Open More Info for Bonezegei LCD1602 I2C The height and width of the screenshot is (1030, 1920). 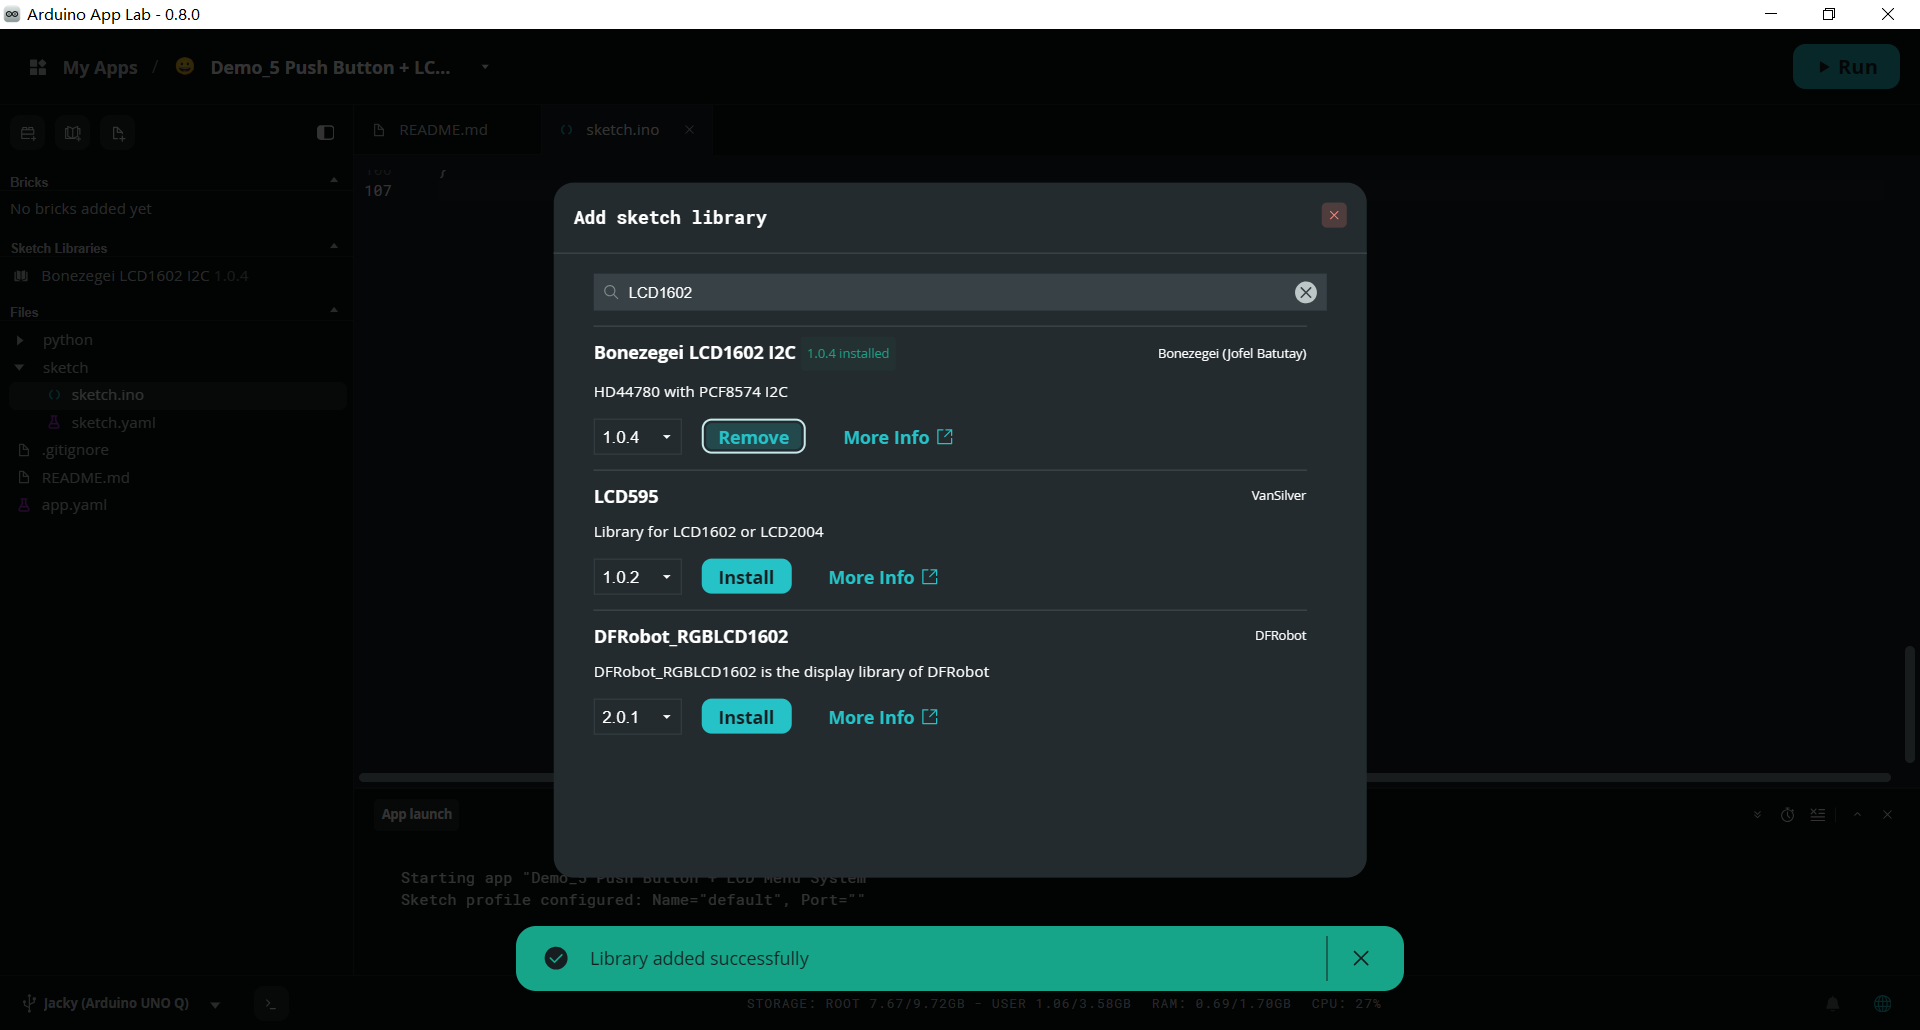[898, 437]
